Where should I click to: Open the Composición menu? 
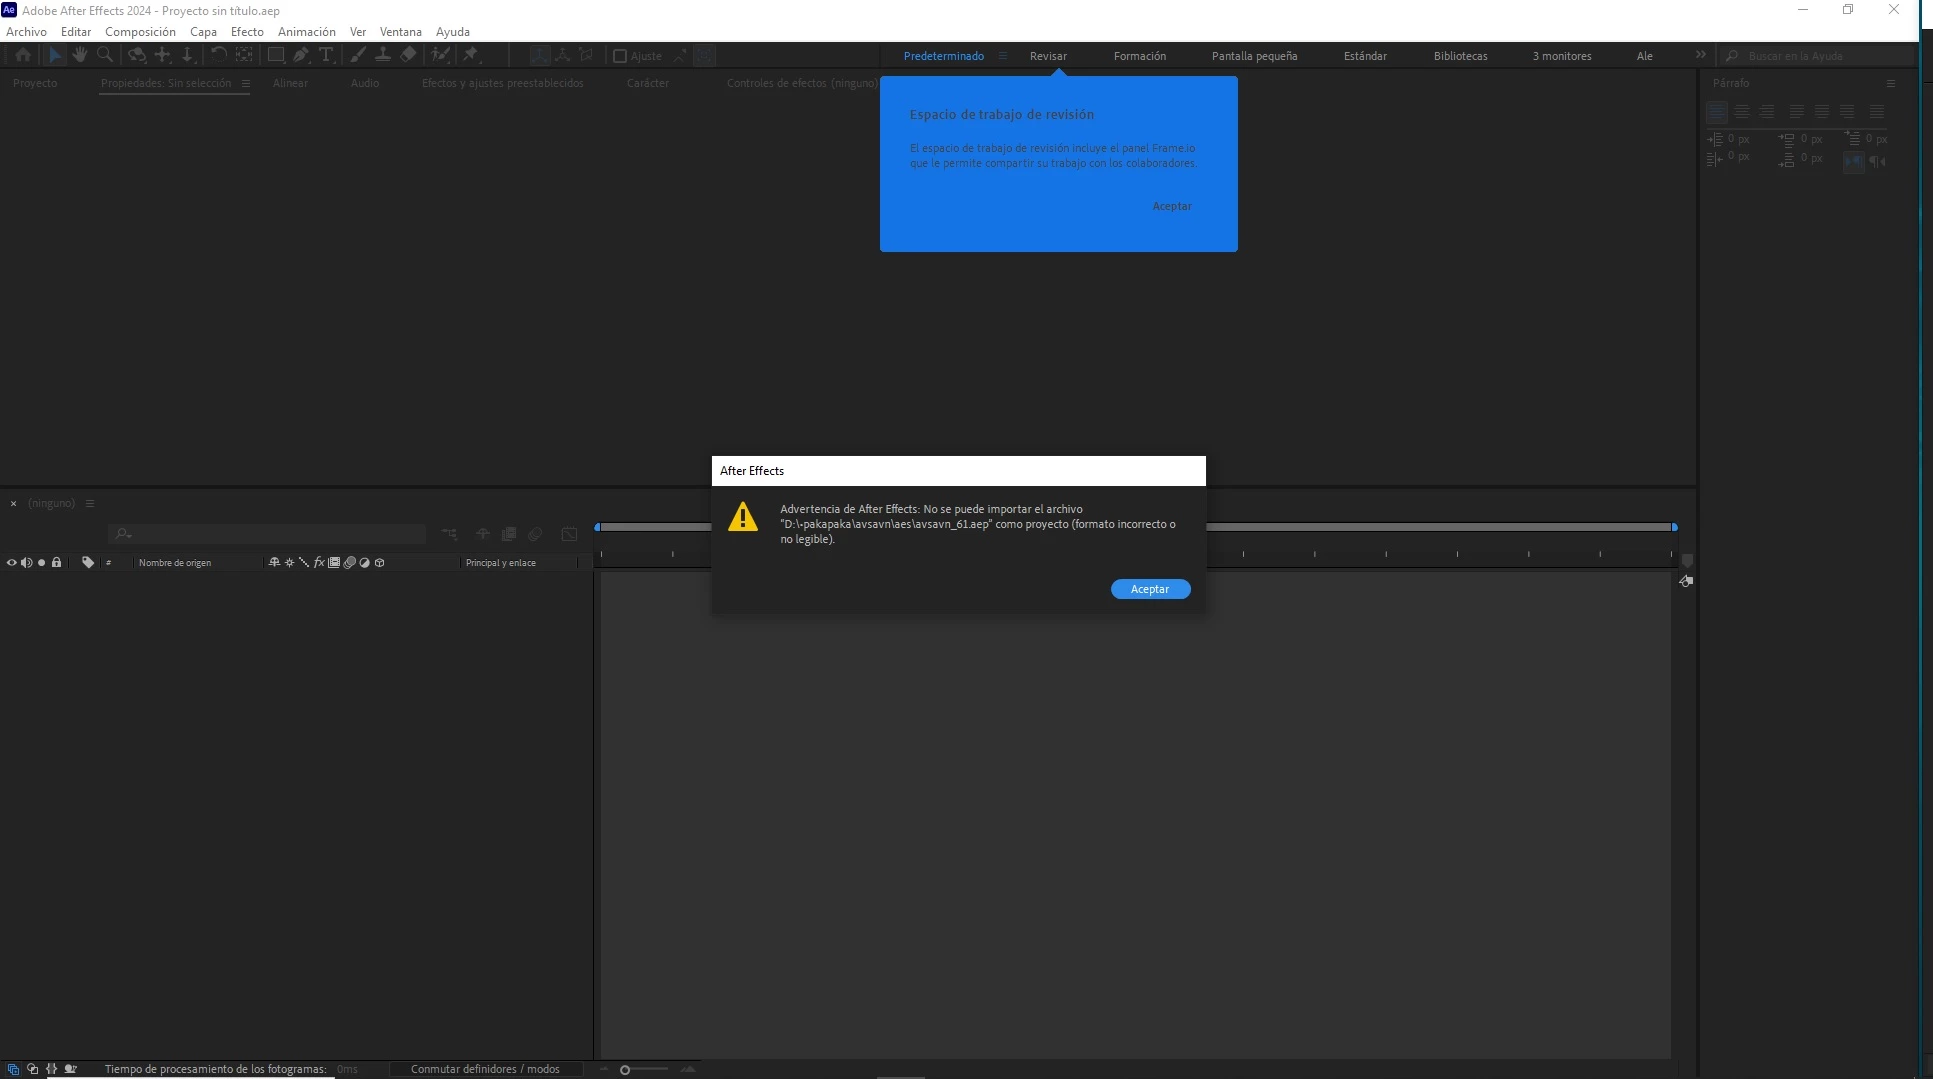tap(140, 32)
